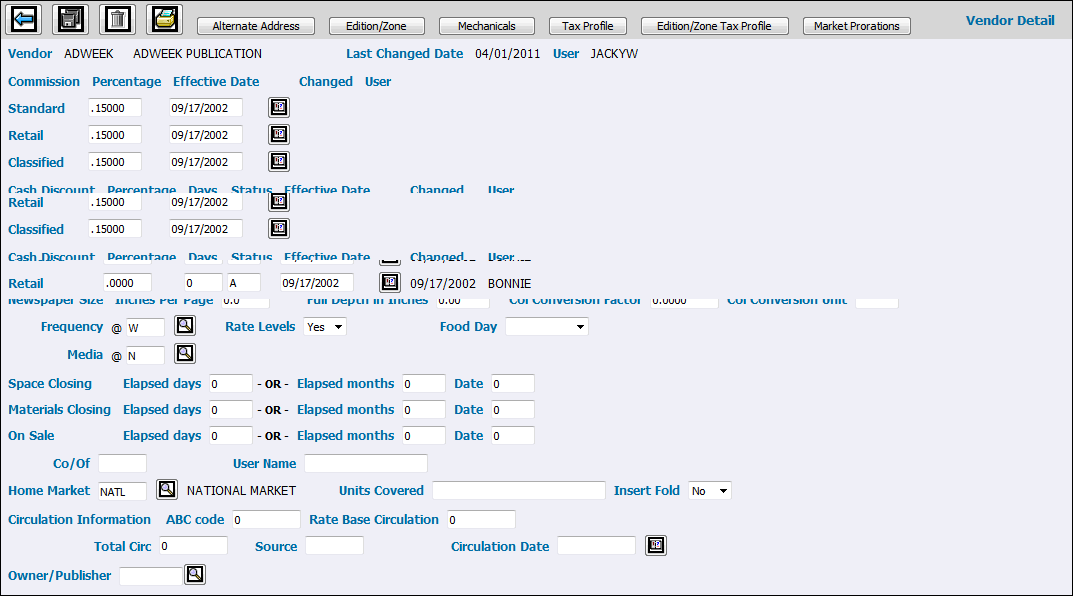Image resolution: width=1073 pixels, height=596 pixels.
Task: Open Owner/Publisher search lookup
Action: click(x=195, y=574)
